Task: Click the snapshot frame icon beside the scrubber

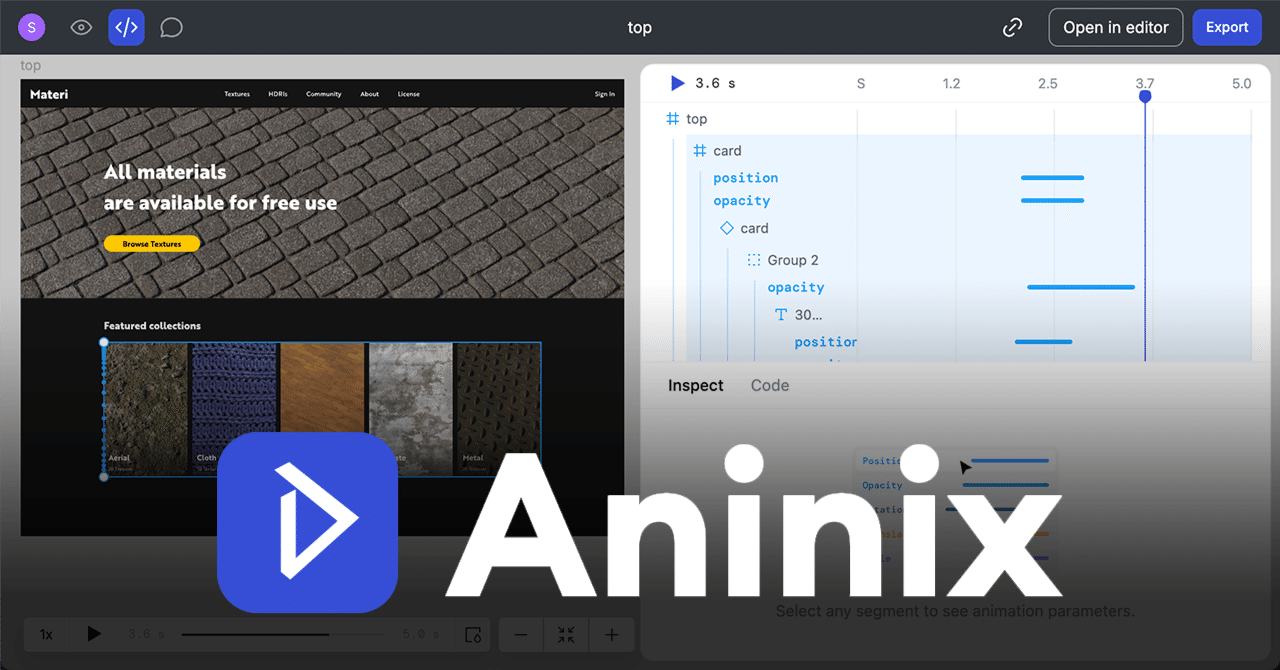Action: click(471, 634)
